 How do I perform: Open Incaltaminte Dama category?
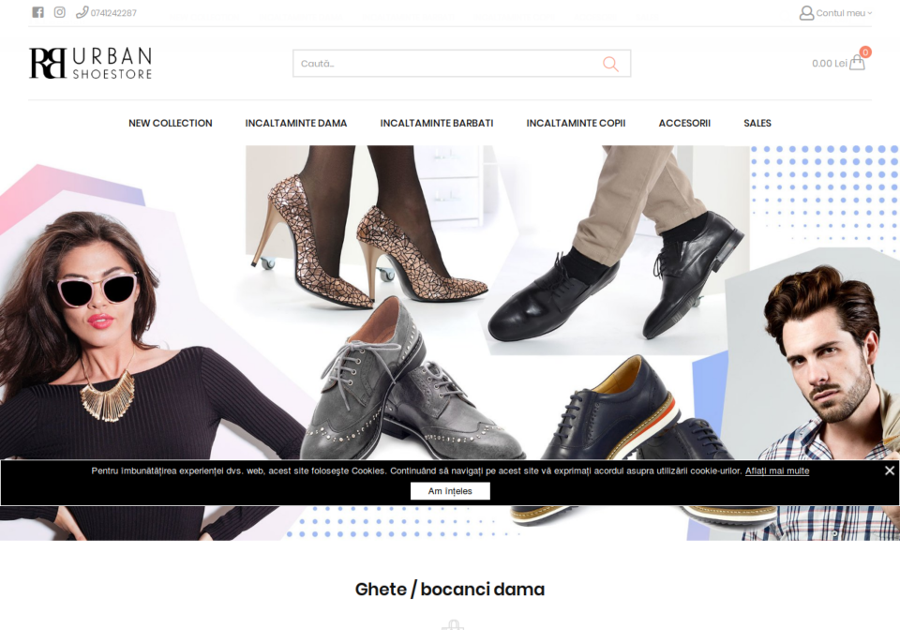[x=296, y=123]
